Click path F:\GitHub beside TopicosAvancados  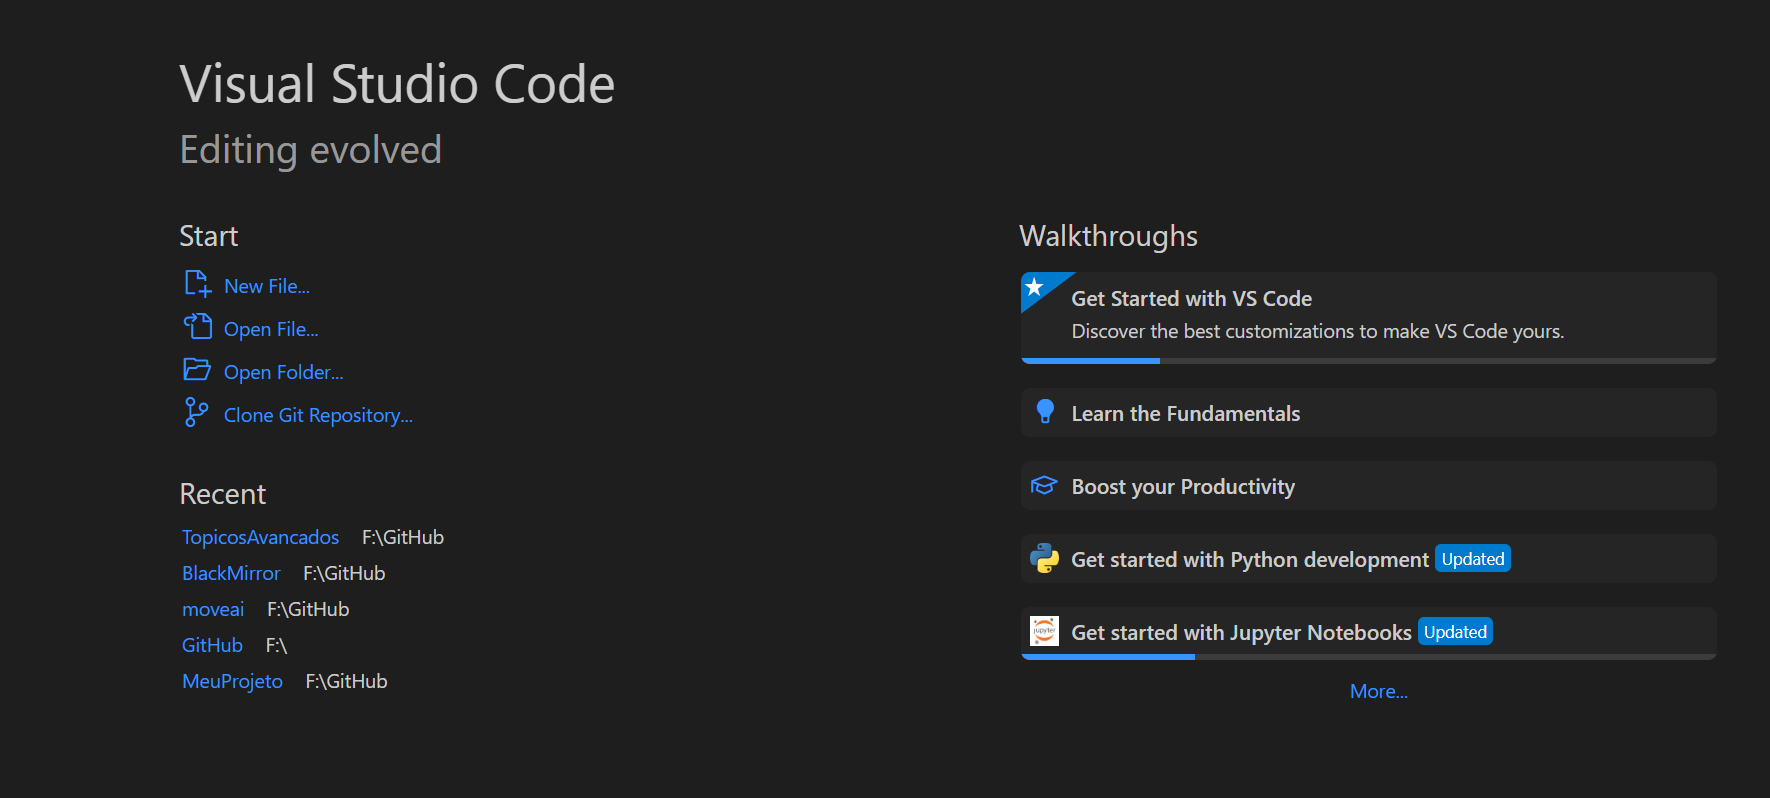(403, 537)
